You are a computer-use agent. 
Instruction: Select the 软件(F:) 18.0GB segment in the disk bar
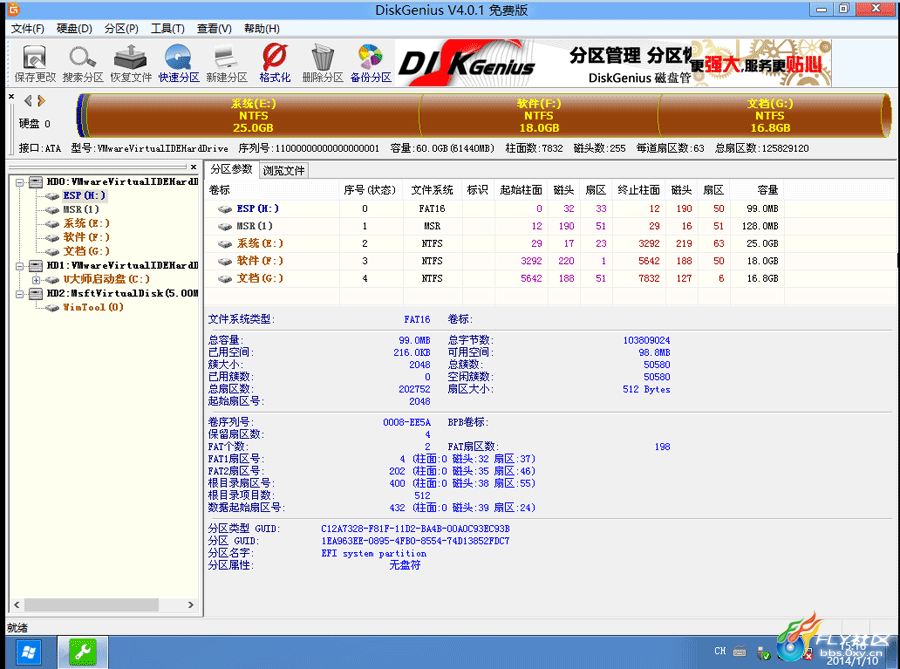point(539,116)
